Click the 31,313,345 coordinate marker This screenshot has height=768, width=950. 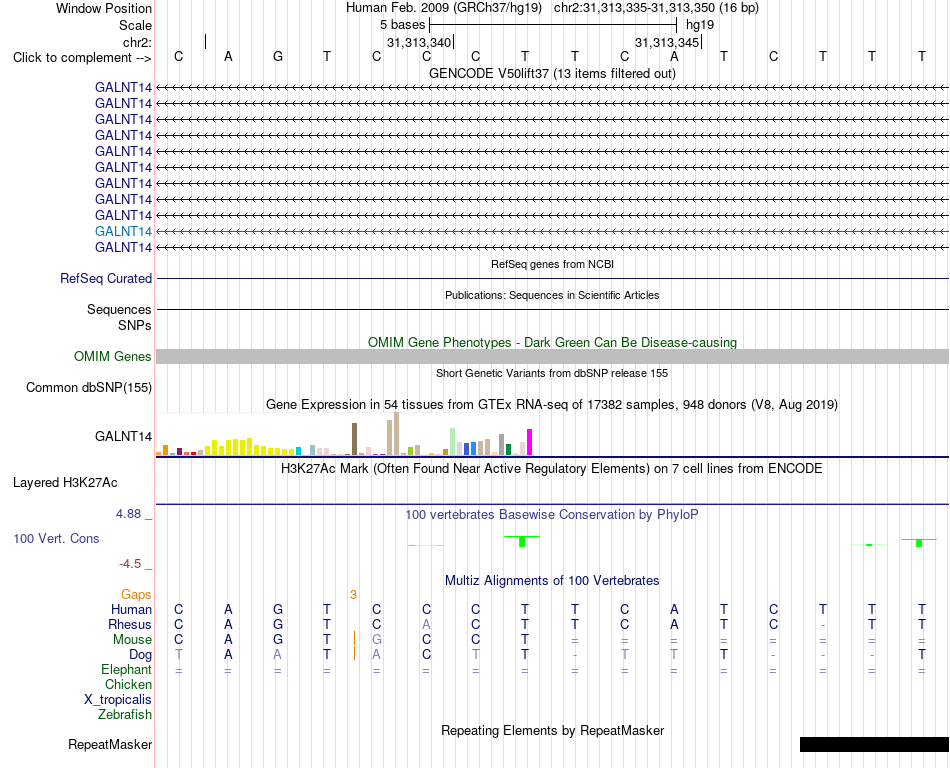tap(668, 42)
